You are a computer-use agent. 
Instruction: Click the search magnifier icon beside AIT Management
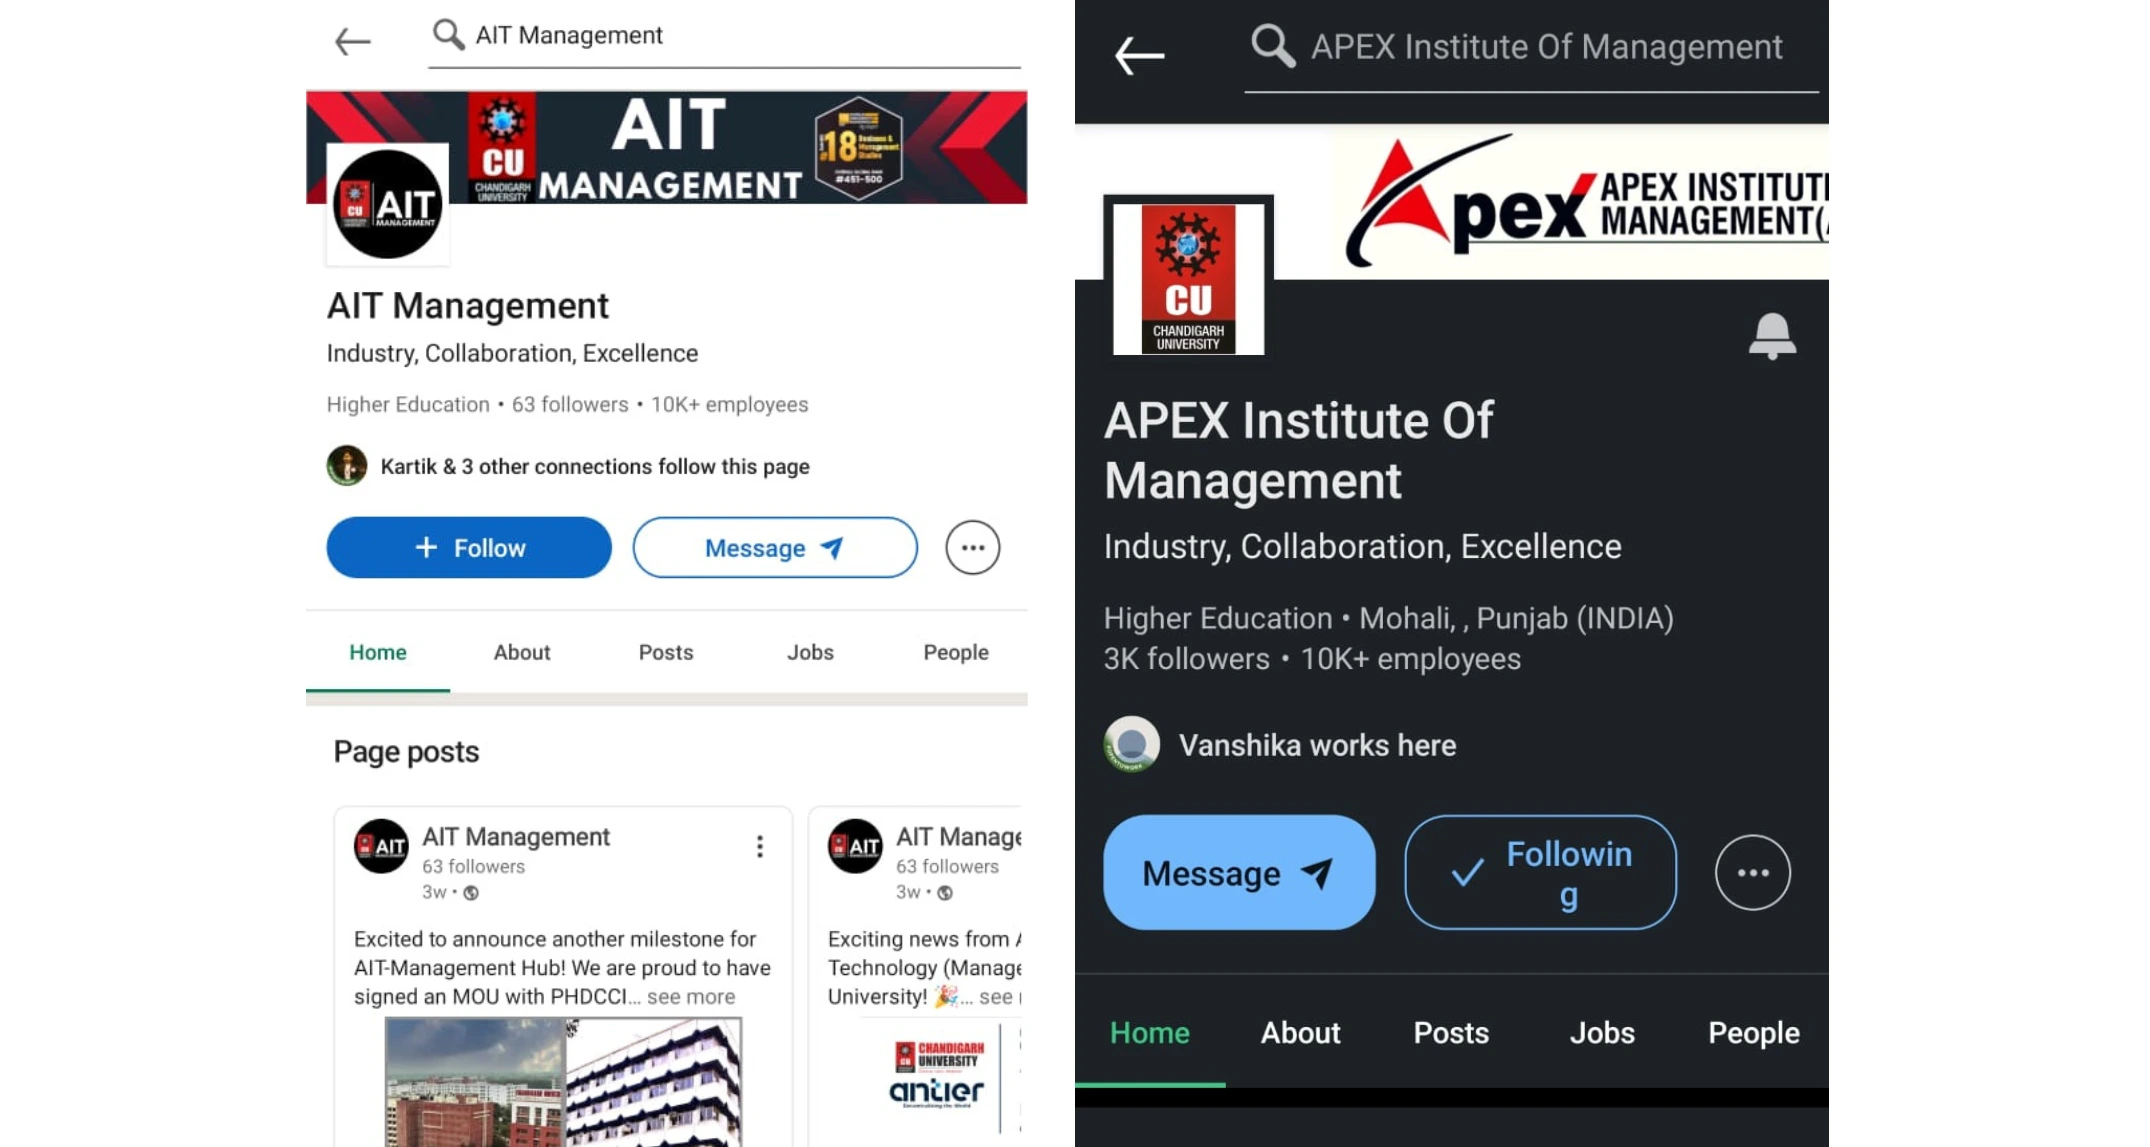(448, 35)
